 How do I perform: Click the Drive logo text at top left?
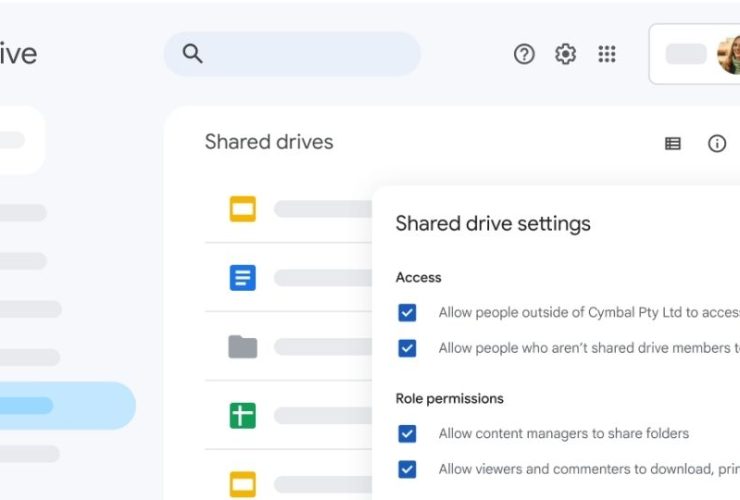[x=18, y=54]
